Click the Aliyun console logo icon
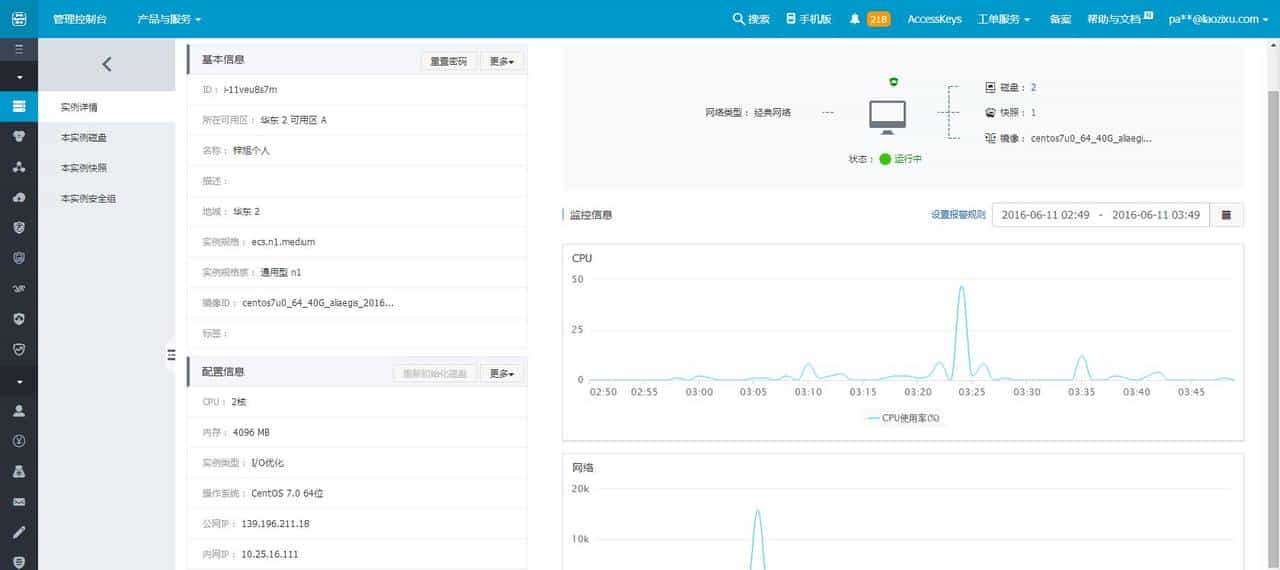Image resolution: width=1280 pixels, height=570 pixels. tap(18, 19)
